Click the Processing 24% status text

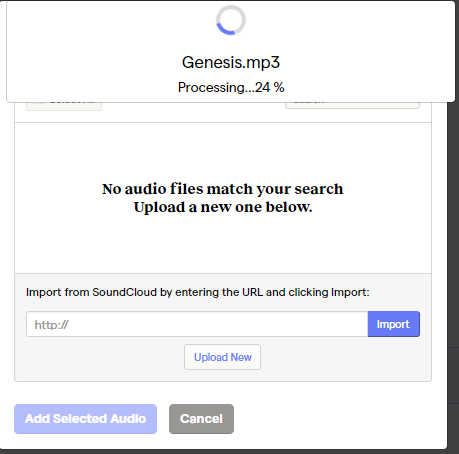pyautogui.click(x=231, y=87)
